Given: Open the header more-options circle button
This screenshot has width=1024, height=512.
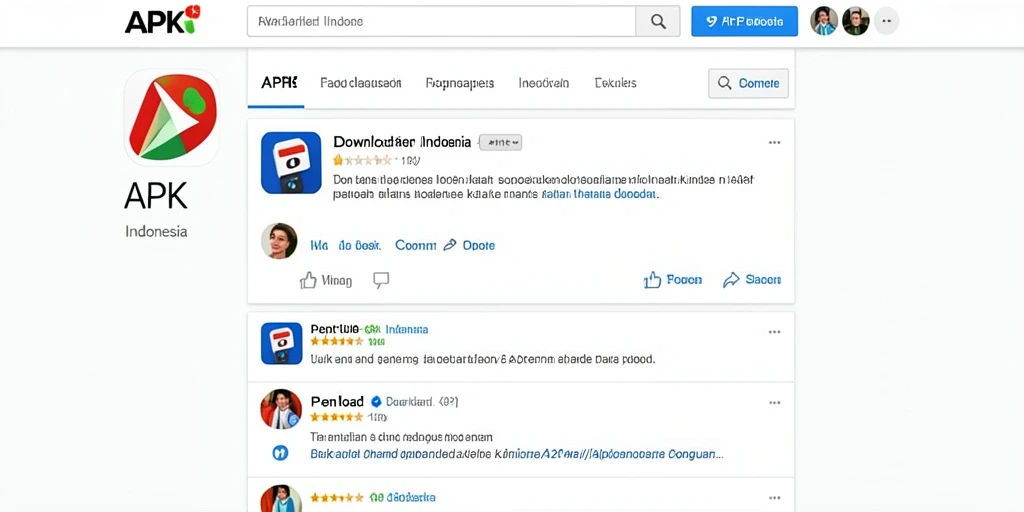Looking at the screenshot, I should coord(886,21).
